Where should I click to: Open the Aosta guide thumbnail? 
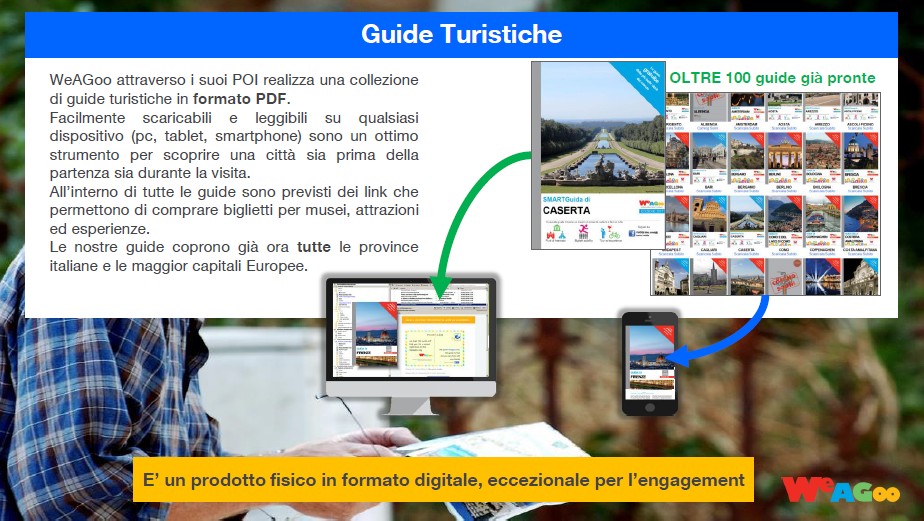pos(784,107)
